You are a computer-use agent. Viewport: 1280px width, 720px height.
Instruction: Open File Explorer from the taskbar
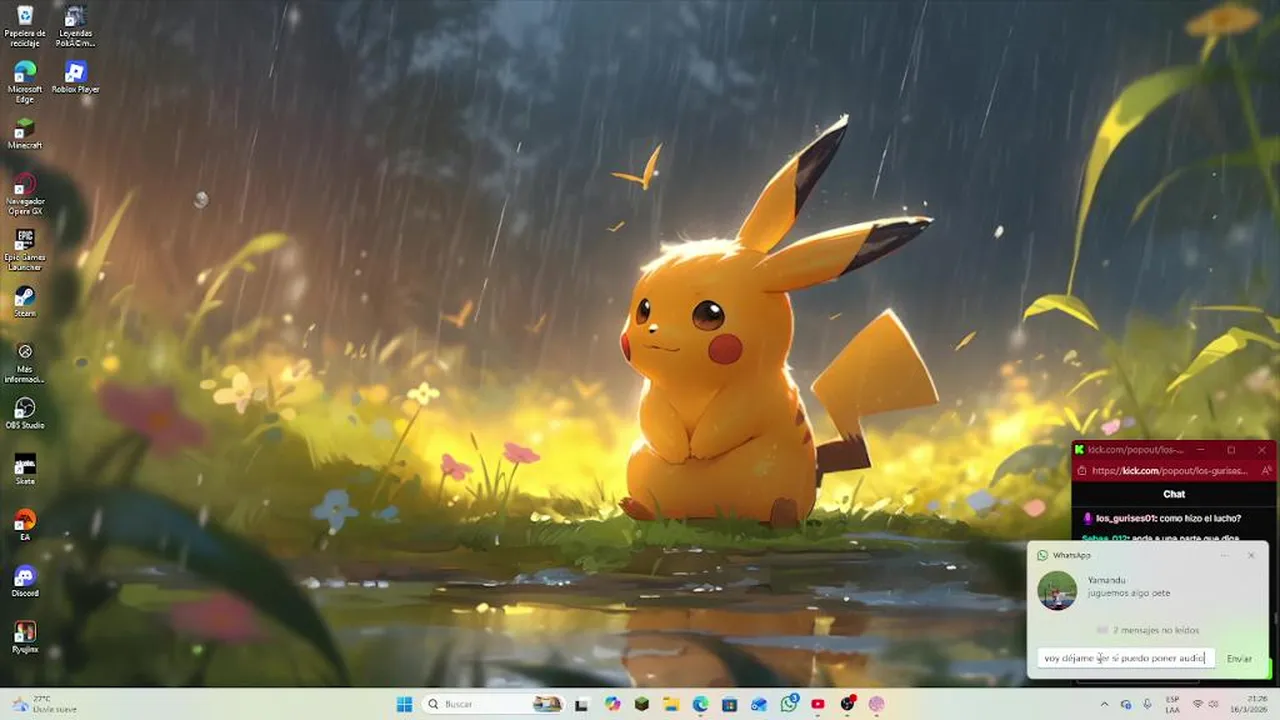pos(671,704)
